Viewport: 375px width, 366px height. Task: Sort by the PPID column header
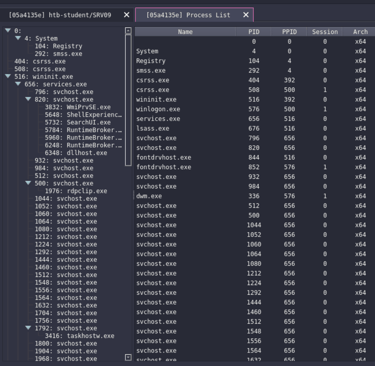[x=289, y=32]
